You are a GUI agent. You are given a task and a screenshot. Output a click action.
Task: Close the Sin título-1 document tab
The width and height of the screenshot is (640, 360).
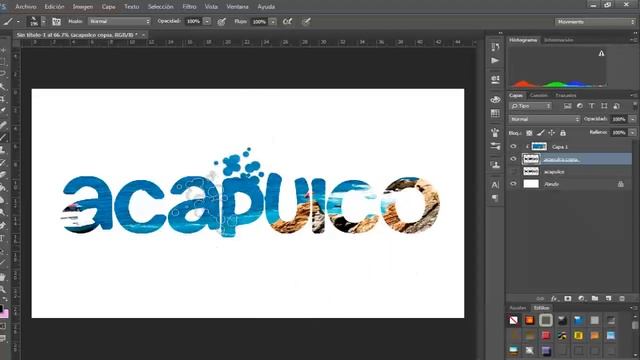tap(144, 35)
